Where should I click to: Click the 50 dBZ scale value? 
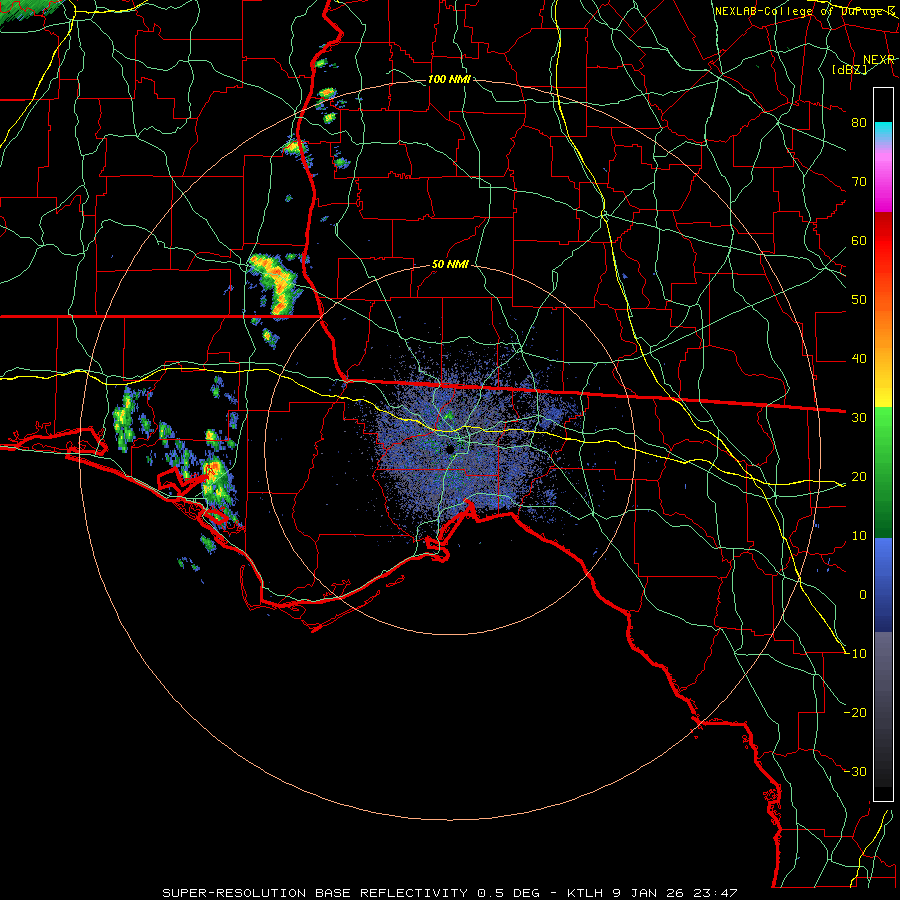point(859,300)
